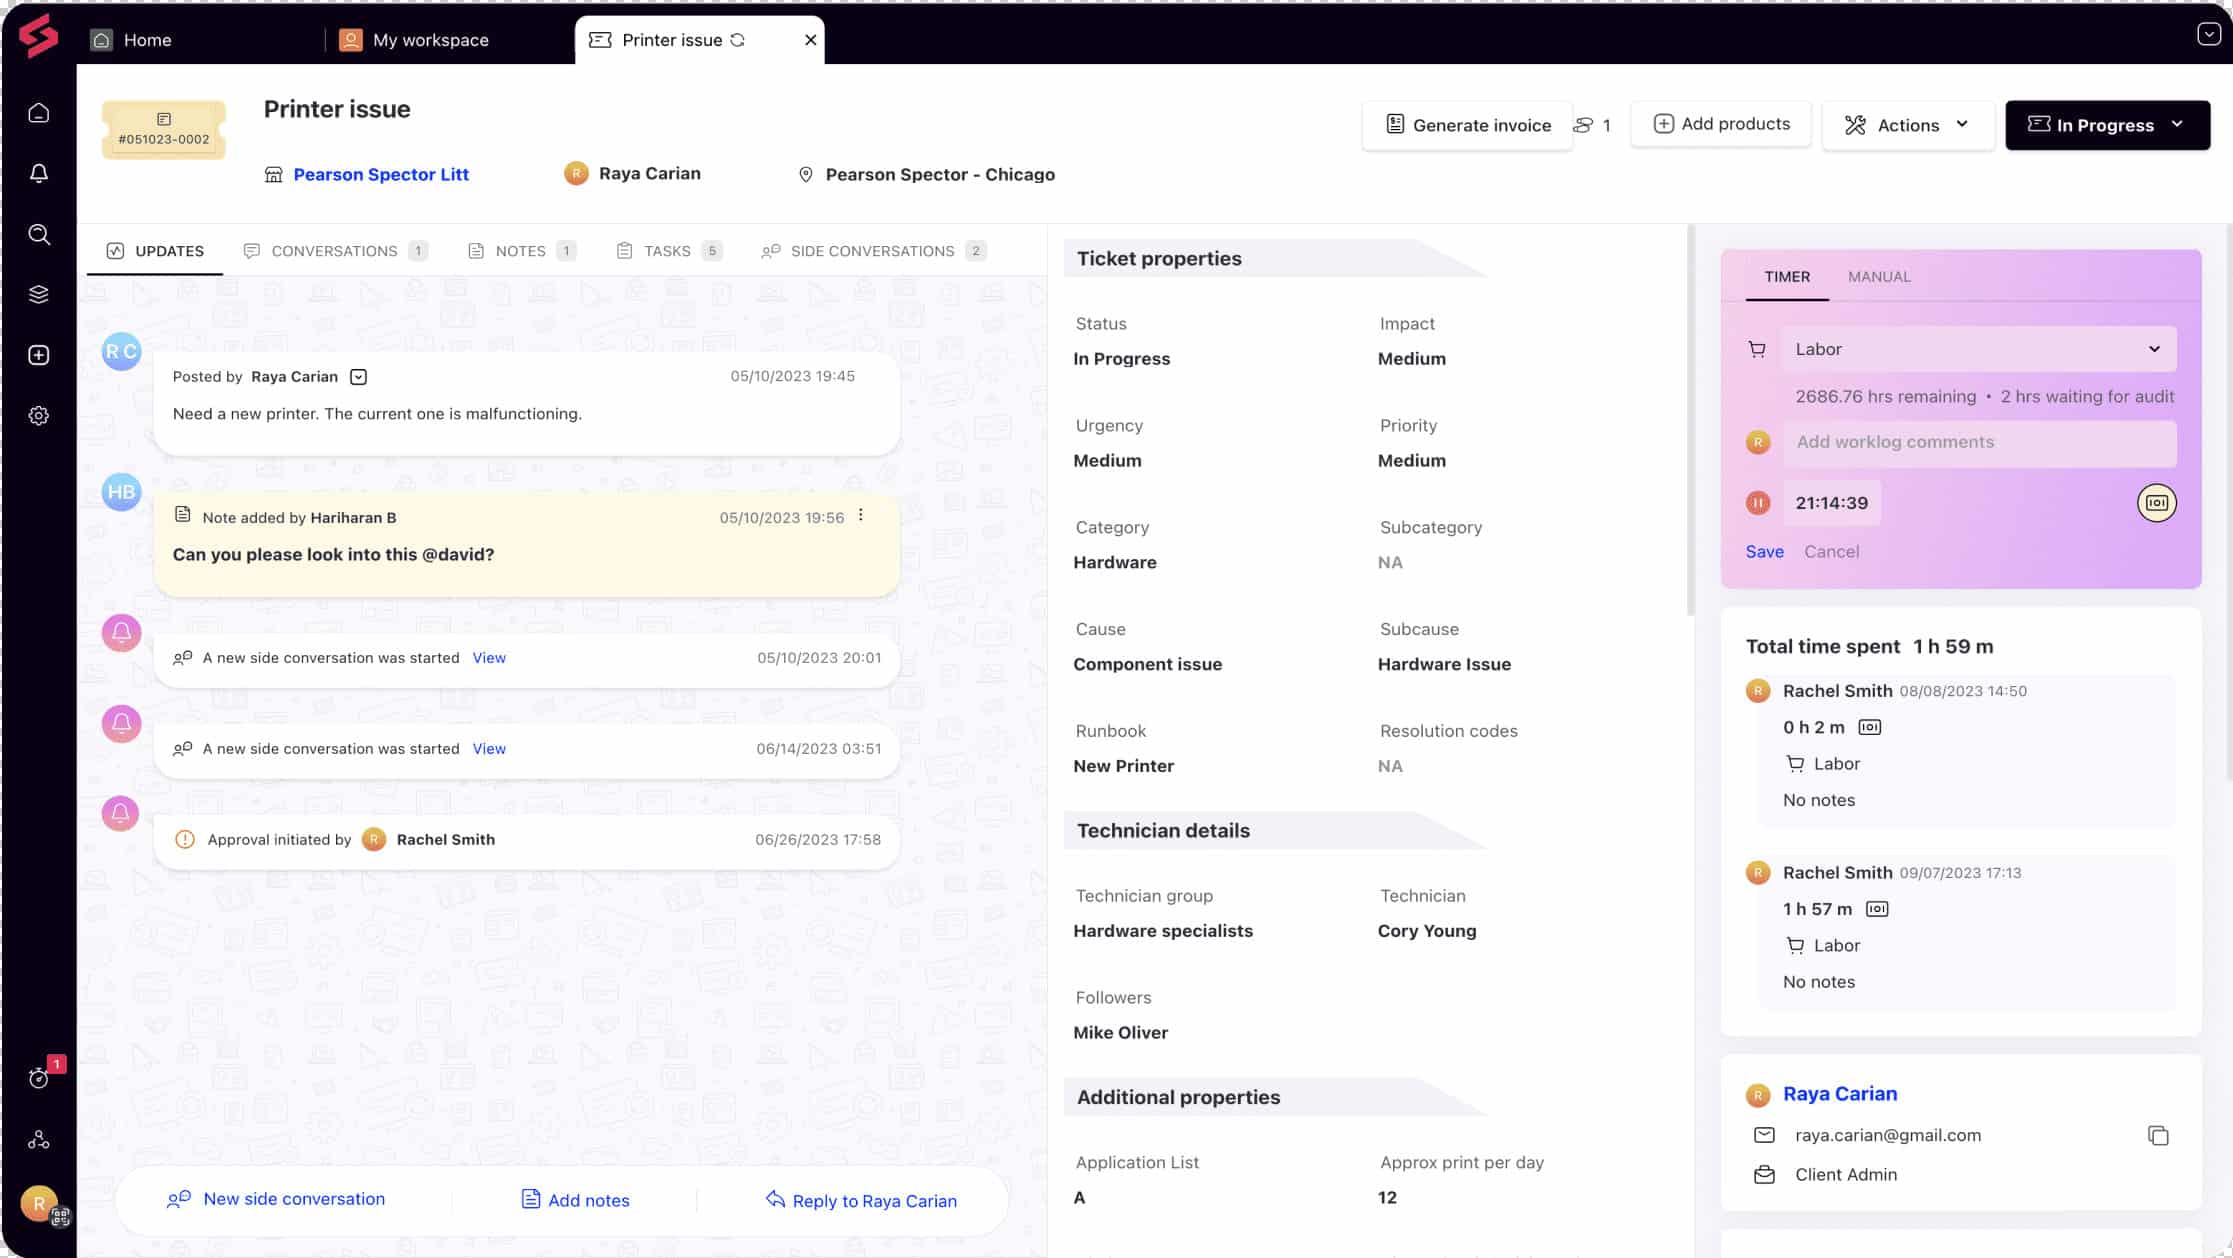Open the Actions dropdown menu
This screenshot has width=2233, height=1258.
[1908, 124]
